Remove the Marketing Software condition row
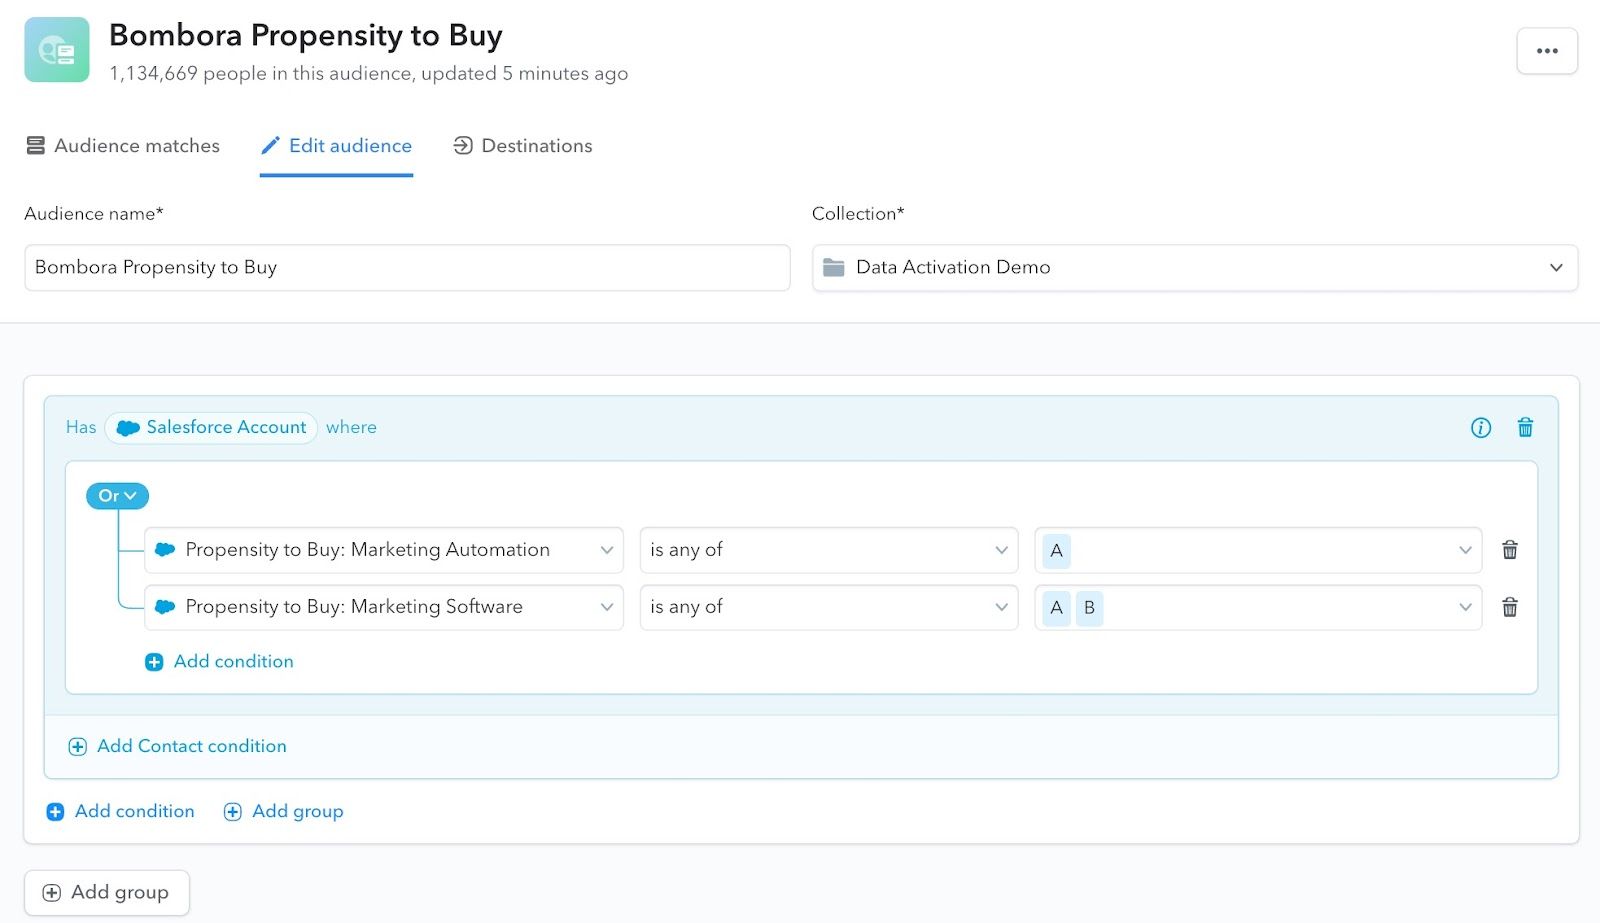Screen dimensions: 1600x923 (1510, 607)
